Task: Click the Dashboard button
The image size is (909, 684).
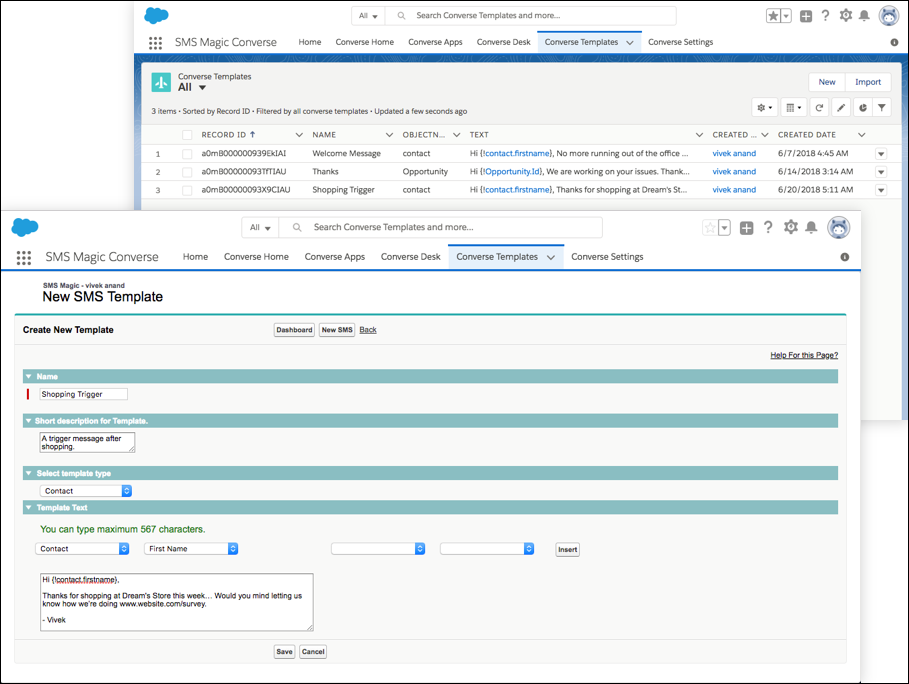Action: coord(294,330)
